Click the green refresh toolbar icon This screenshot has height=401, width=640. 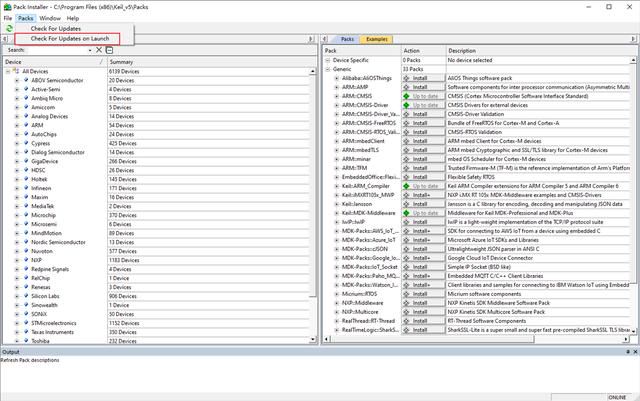pyautogui.click(x=9, y=28)
